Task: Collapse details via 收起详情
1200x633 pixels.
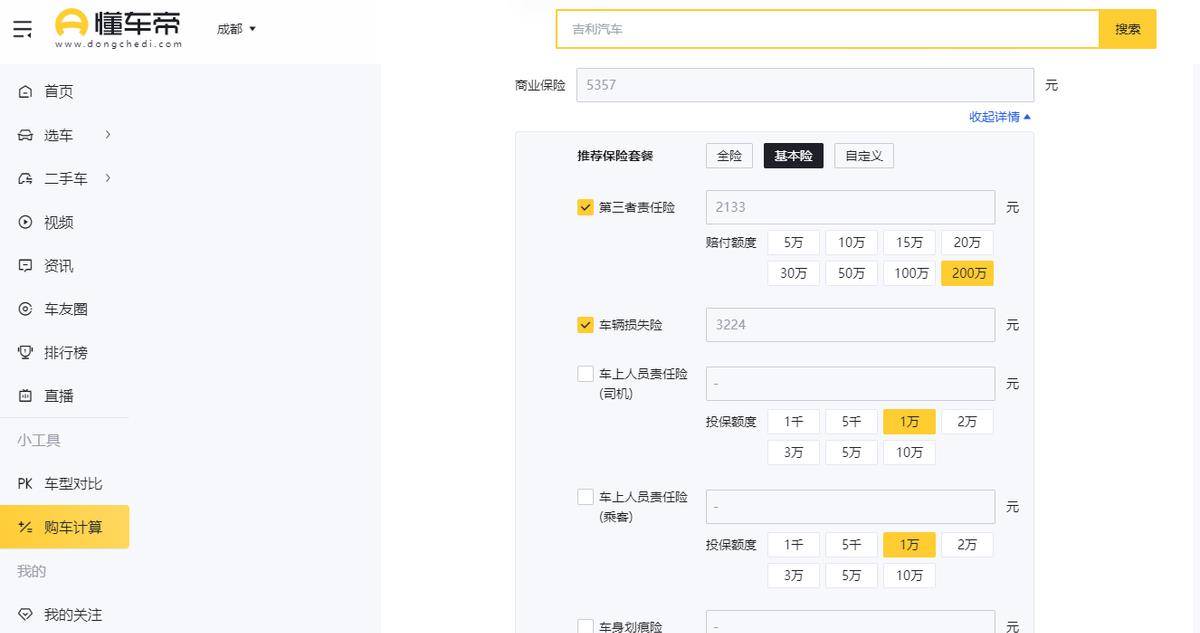Action: pos(999,117)
